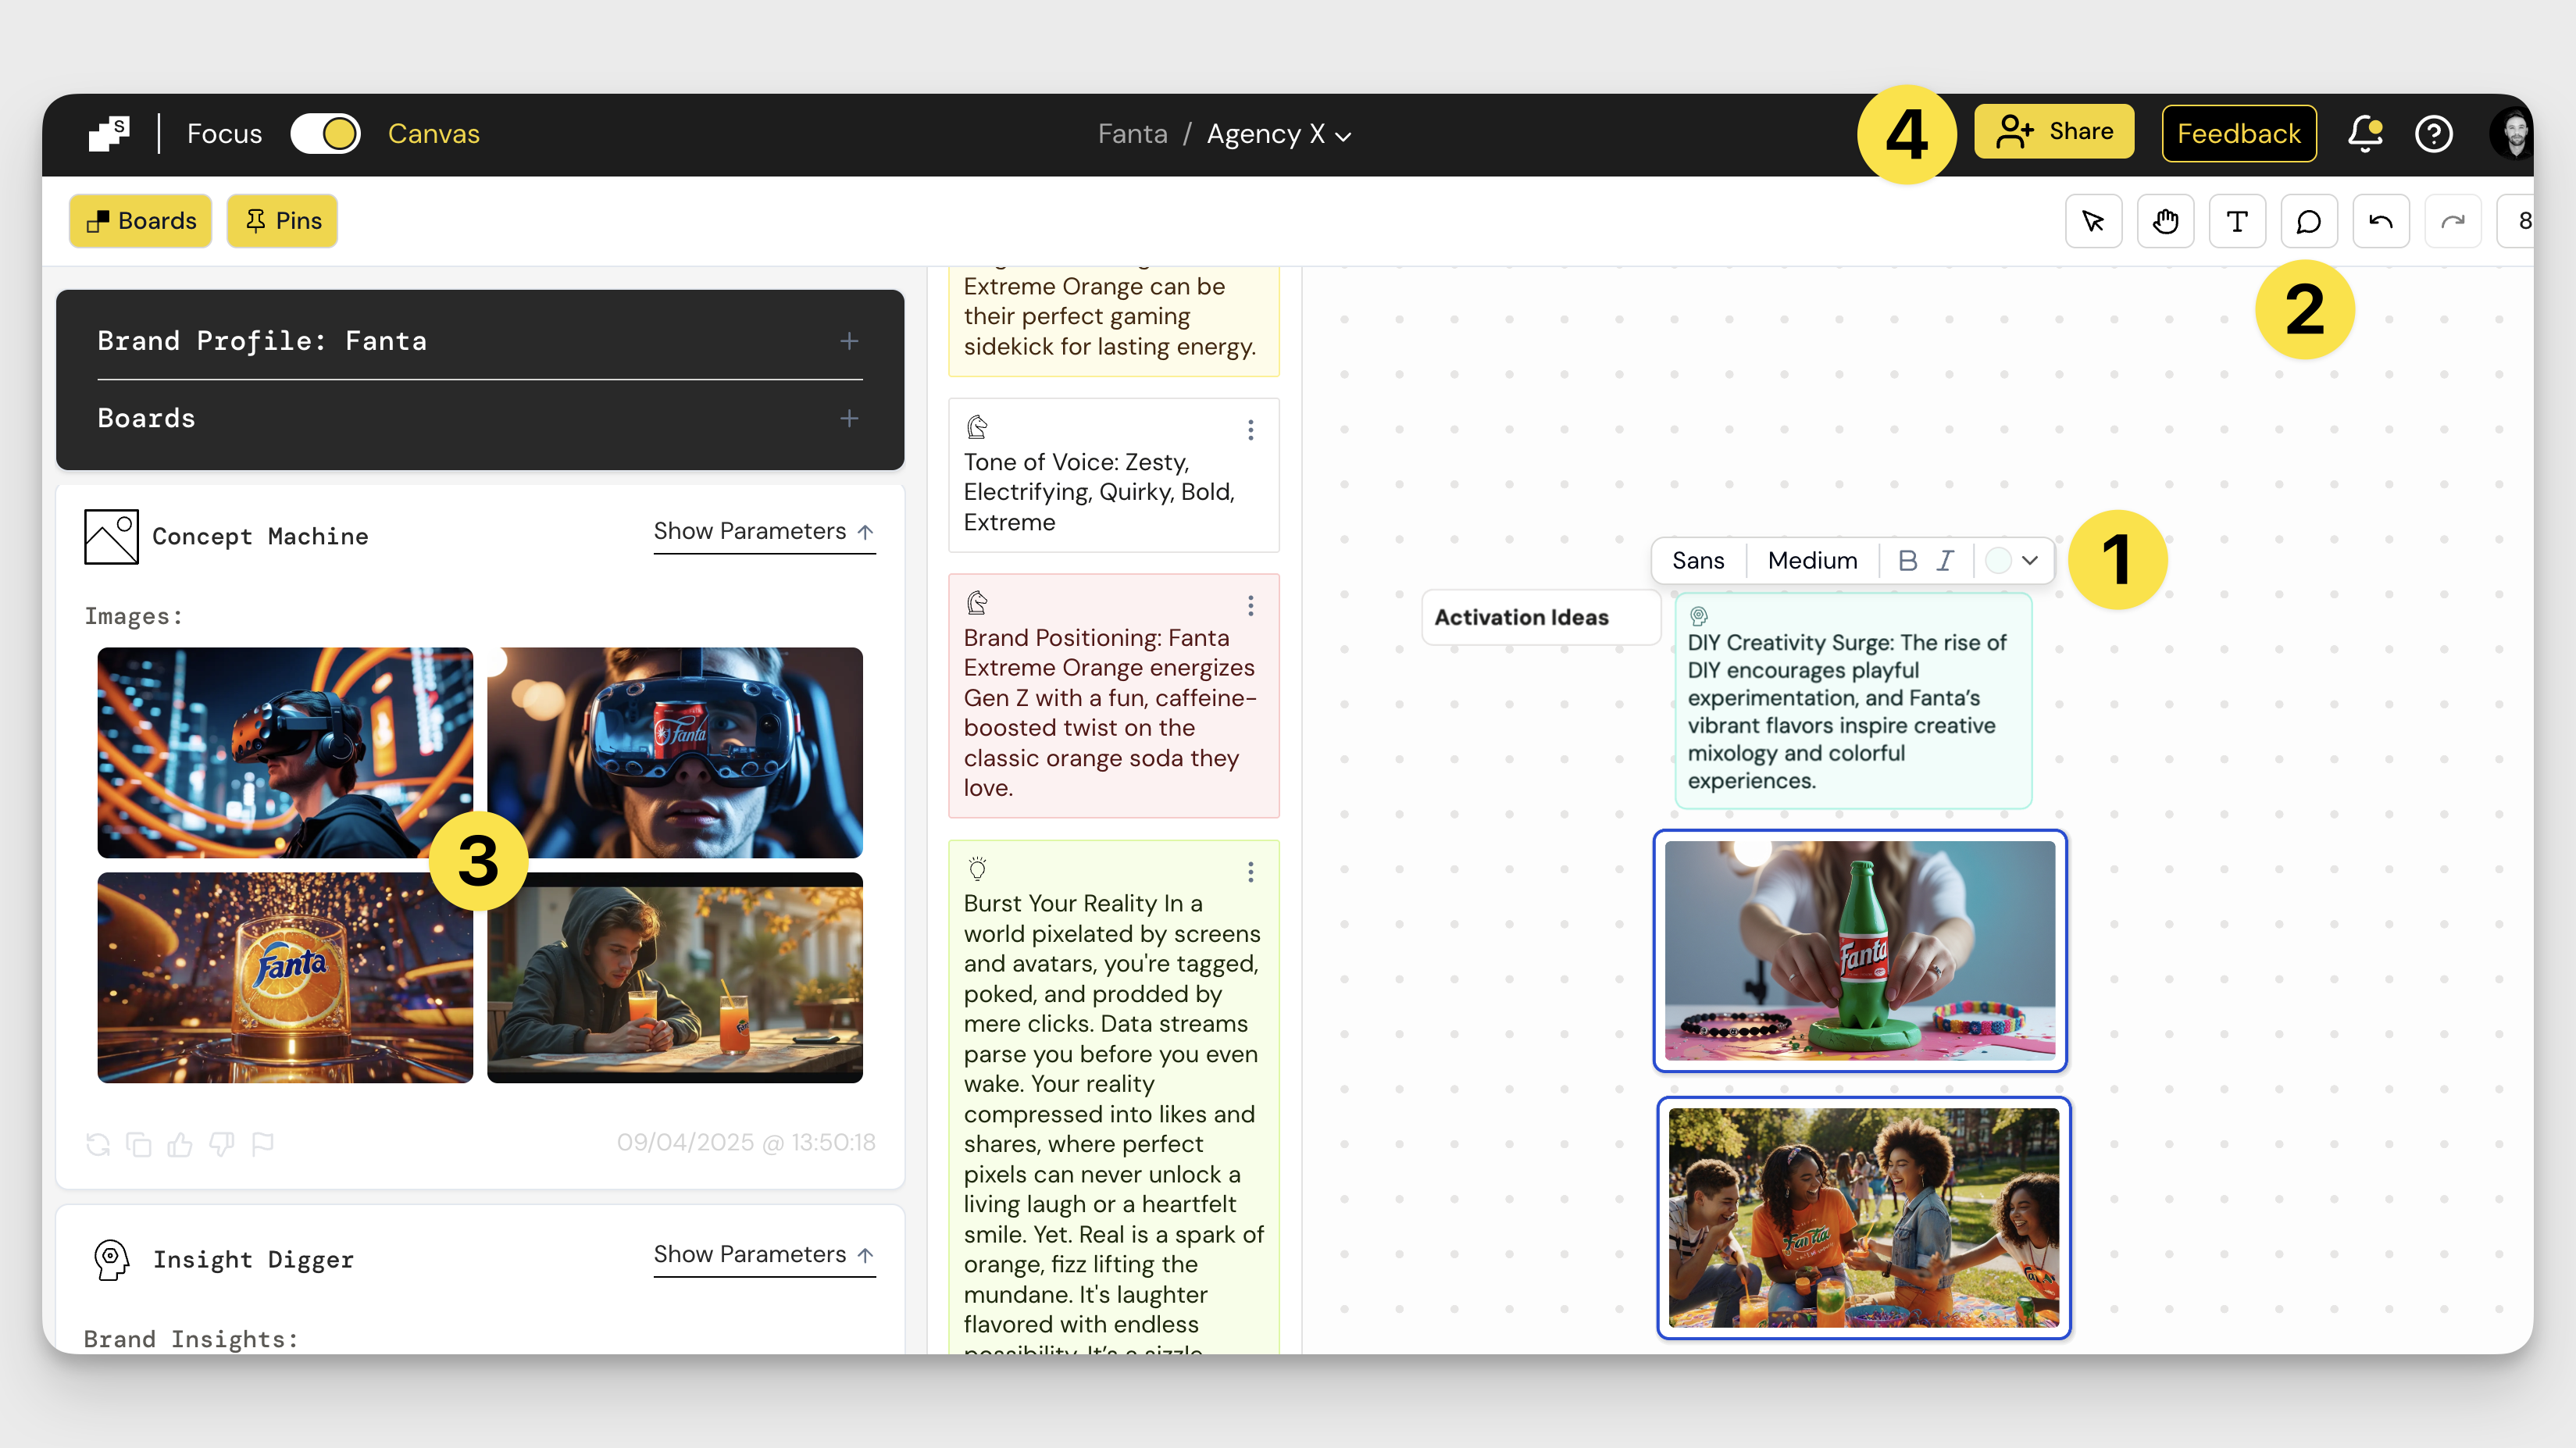Regenerate the Concept Machine output
Viewport: 2576px width, 1448px height.
pos(98,1144)
